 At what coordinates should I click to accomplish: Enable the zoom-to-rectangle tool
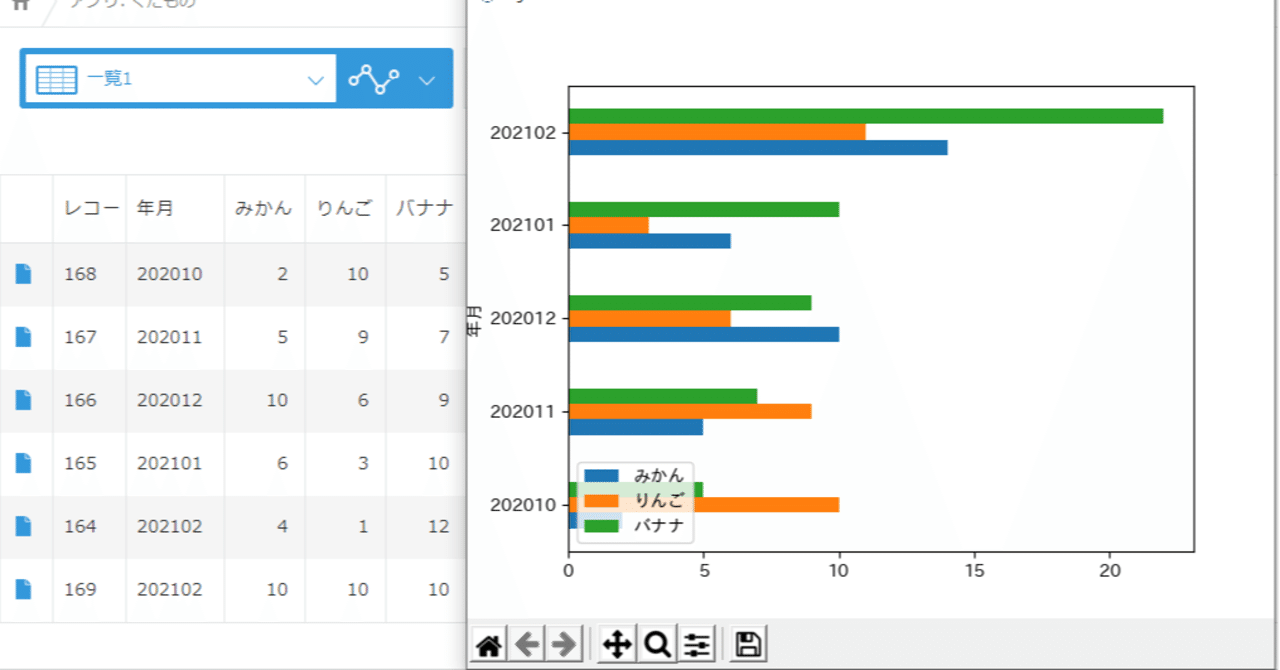pos(656,644)
